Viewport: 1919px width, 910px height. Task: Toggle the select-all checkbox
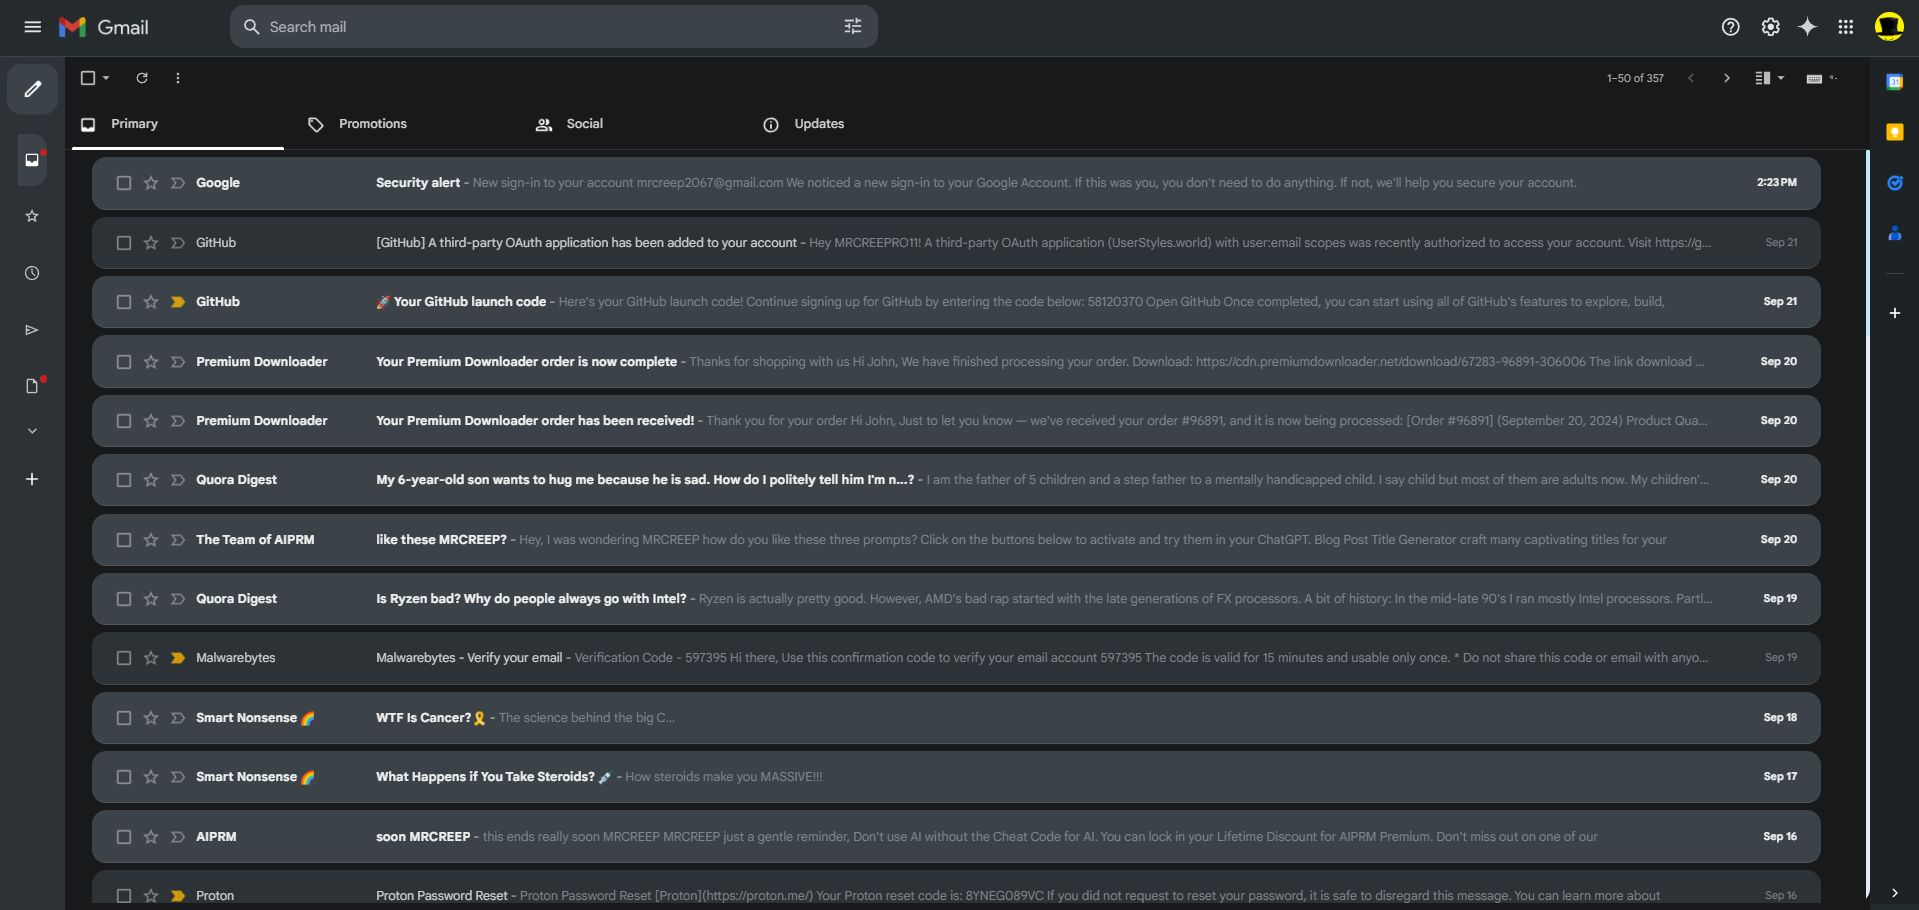coord(88,78)
